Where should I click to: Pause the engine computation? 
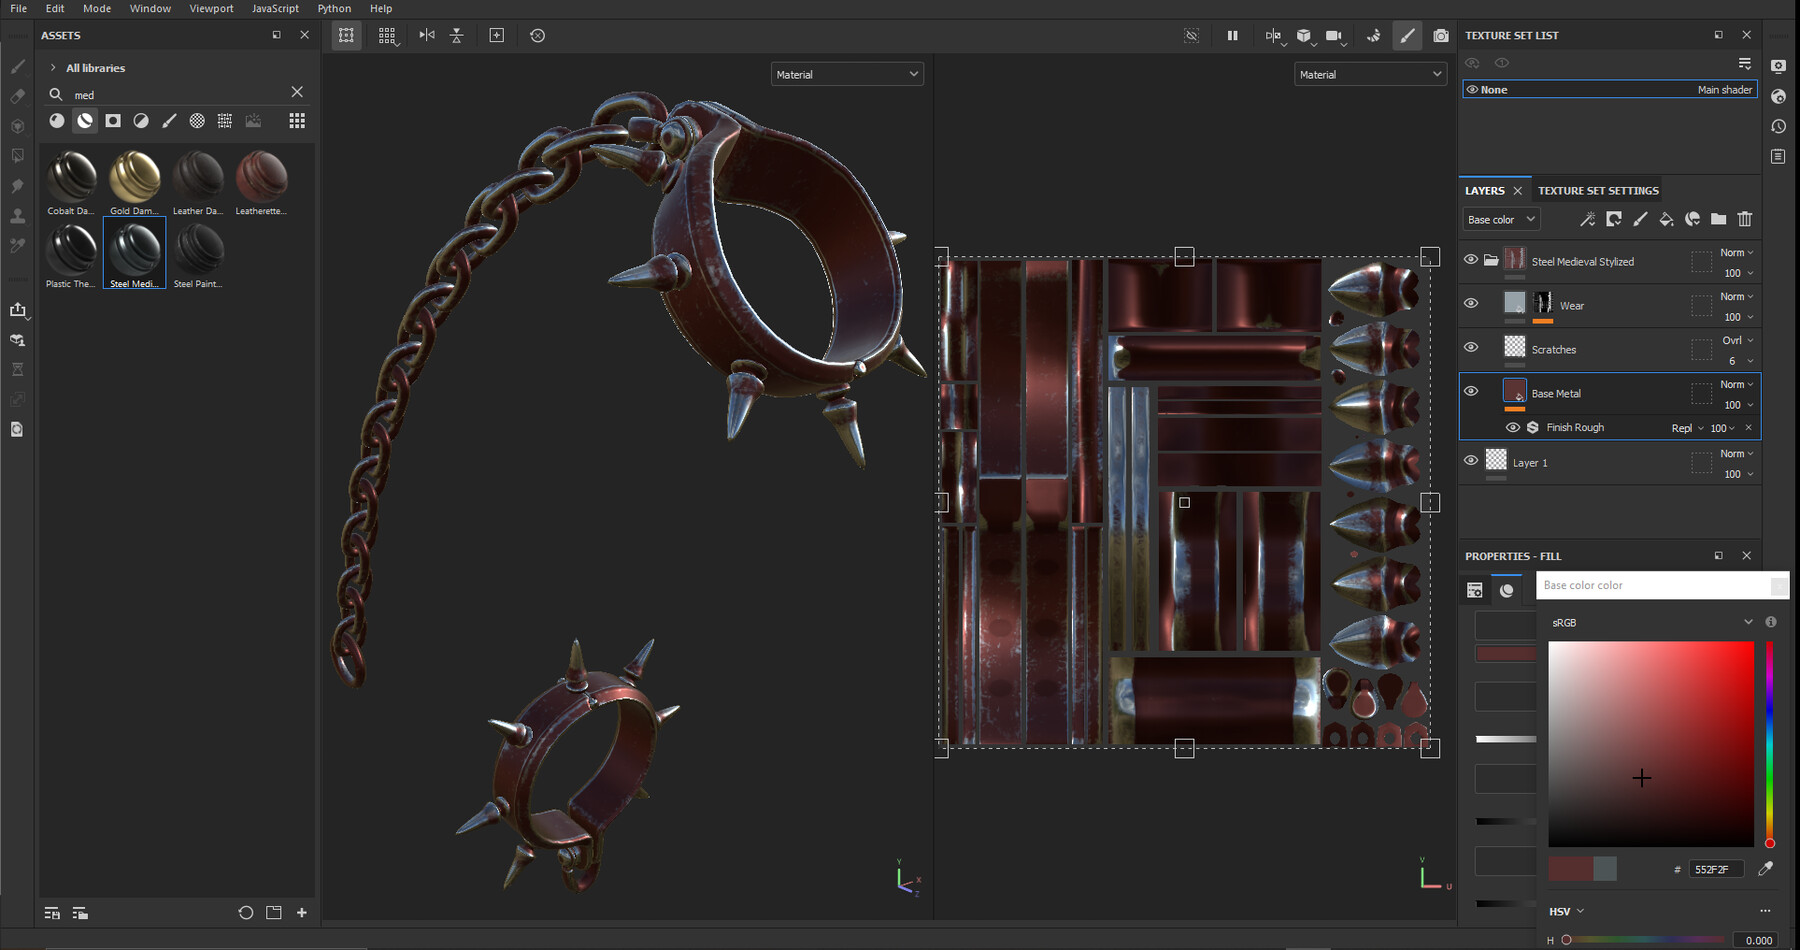click(1232, 35)
